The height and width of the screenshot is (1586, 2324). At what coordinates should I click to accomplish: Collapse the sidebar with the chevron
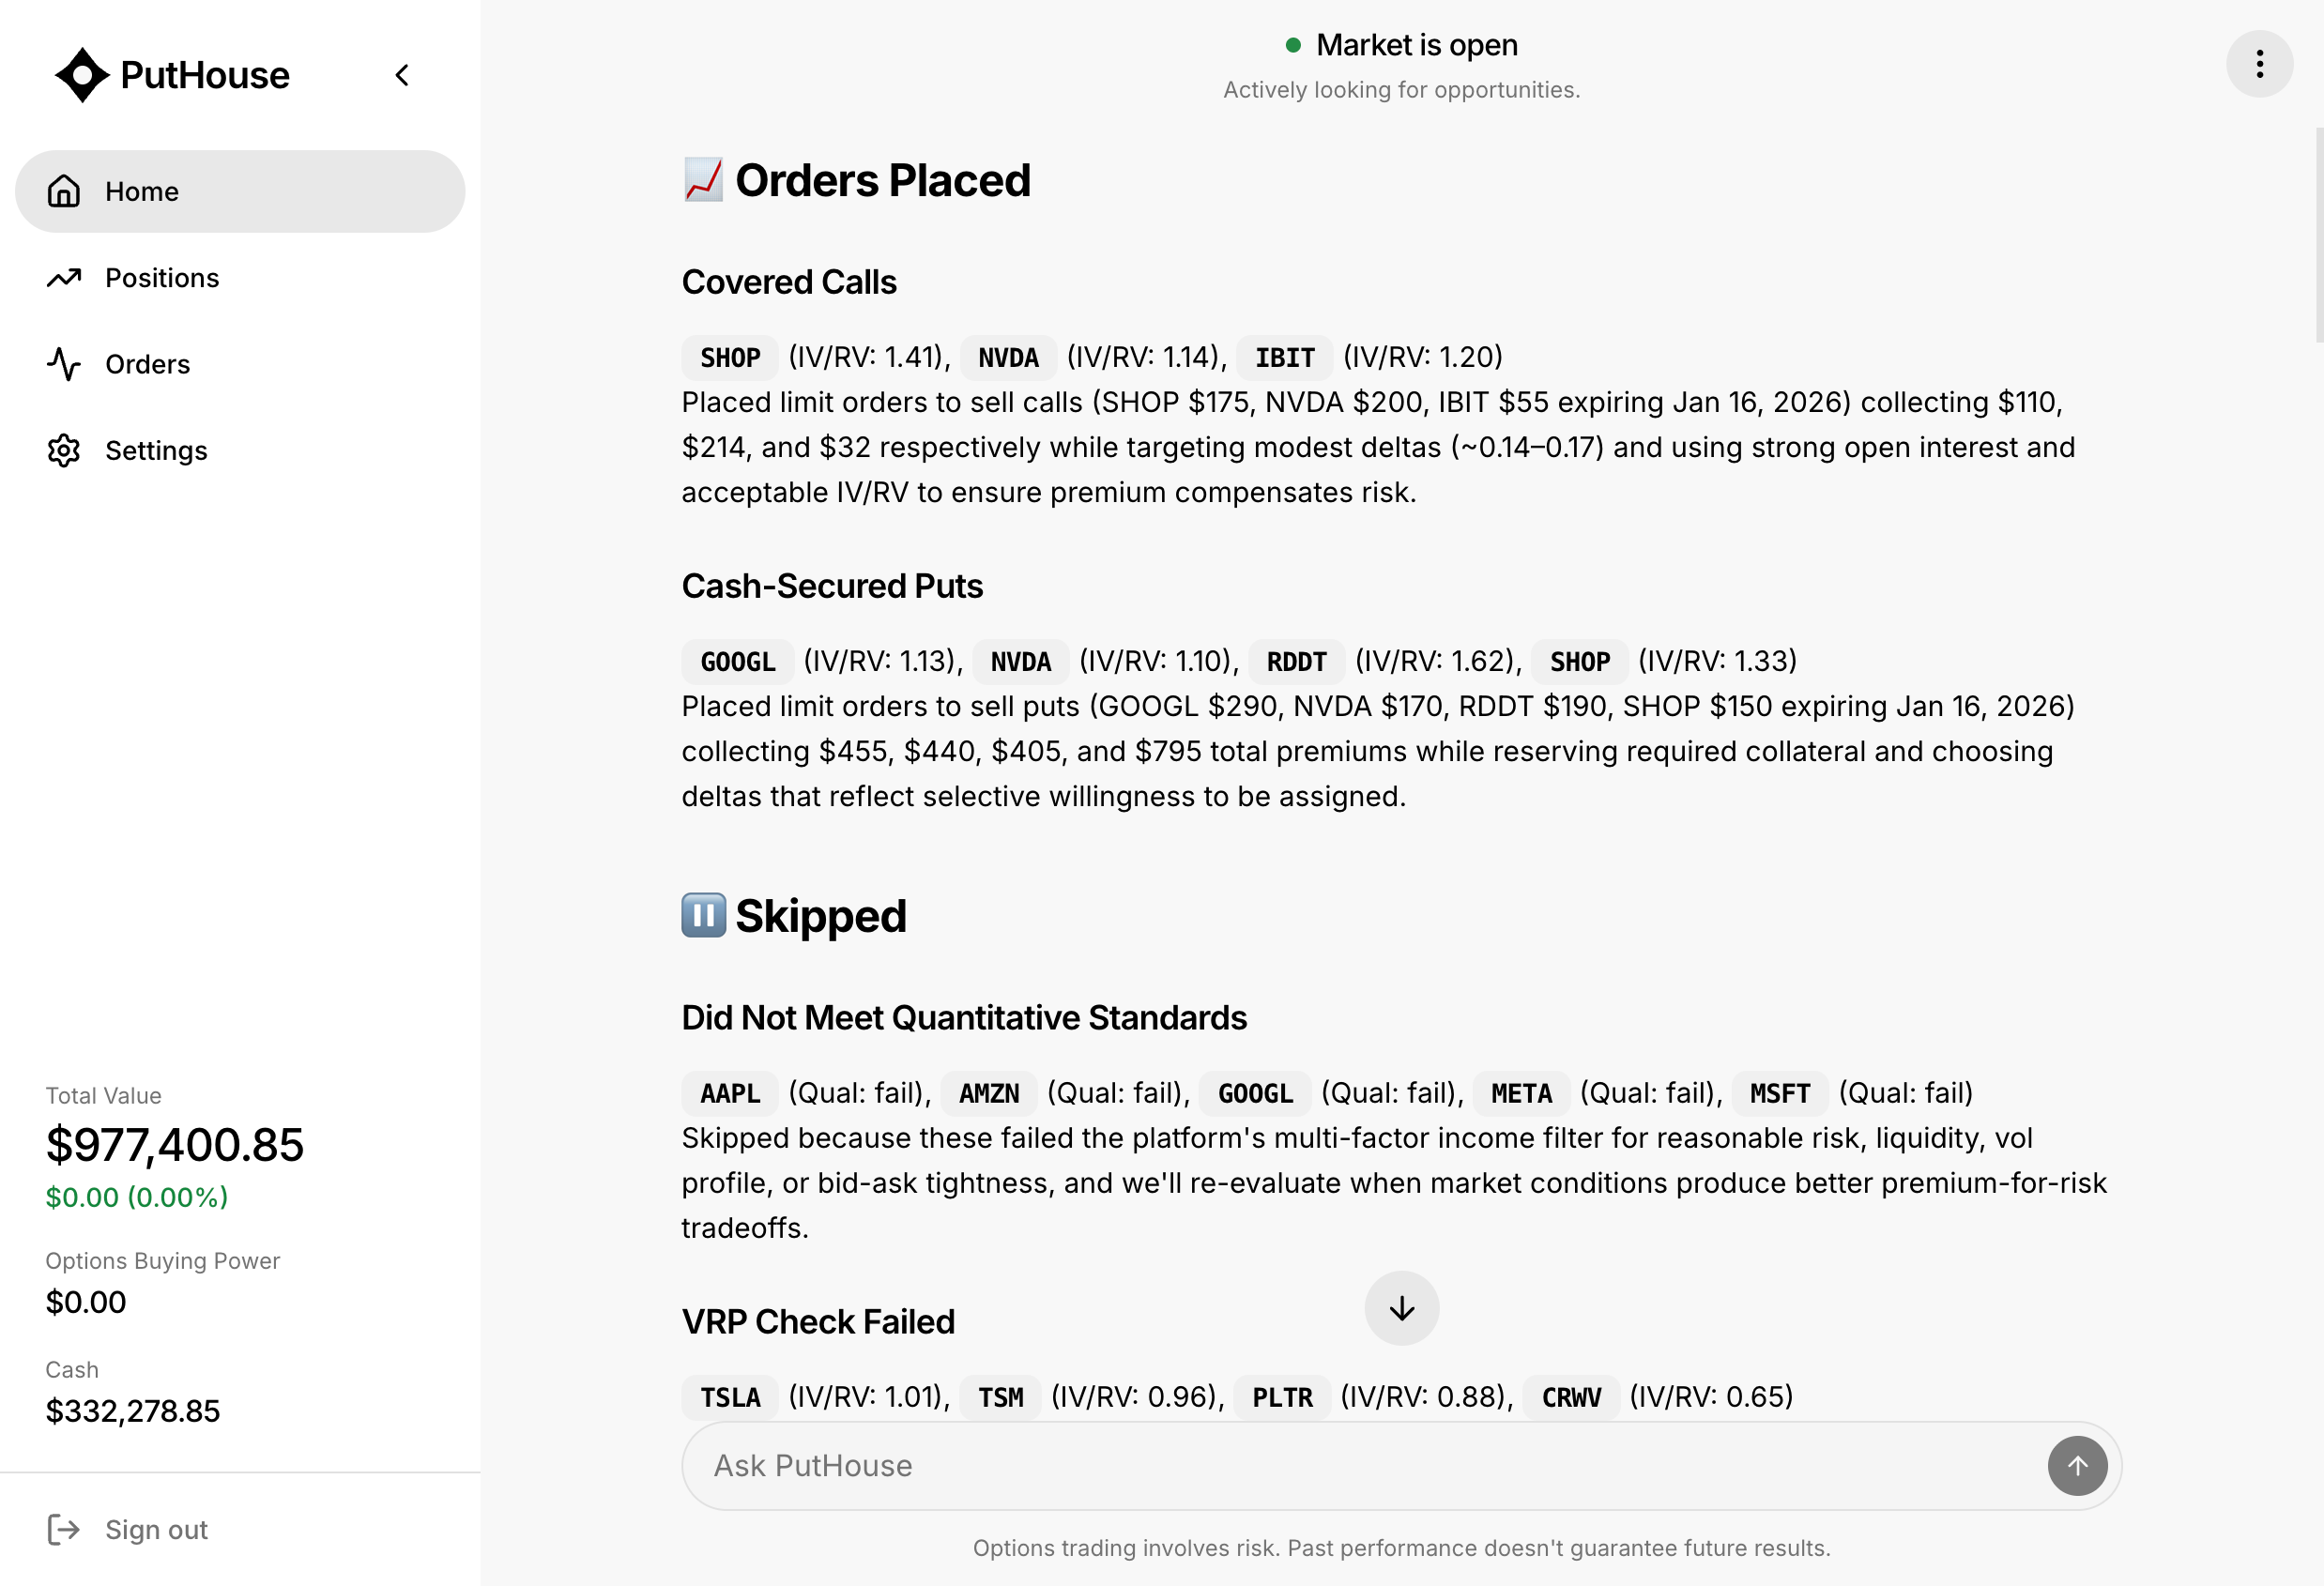(403, 74)
